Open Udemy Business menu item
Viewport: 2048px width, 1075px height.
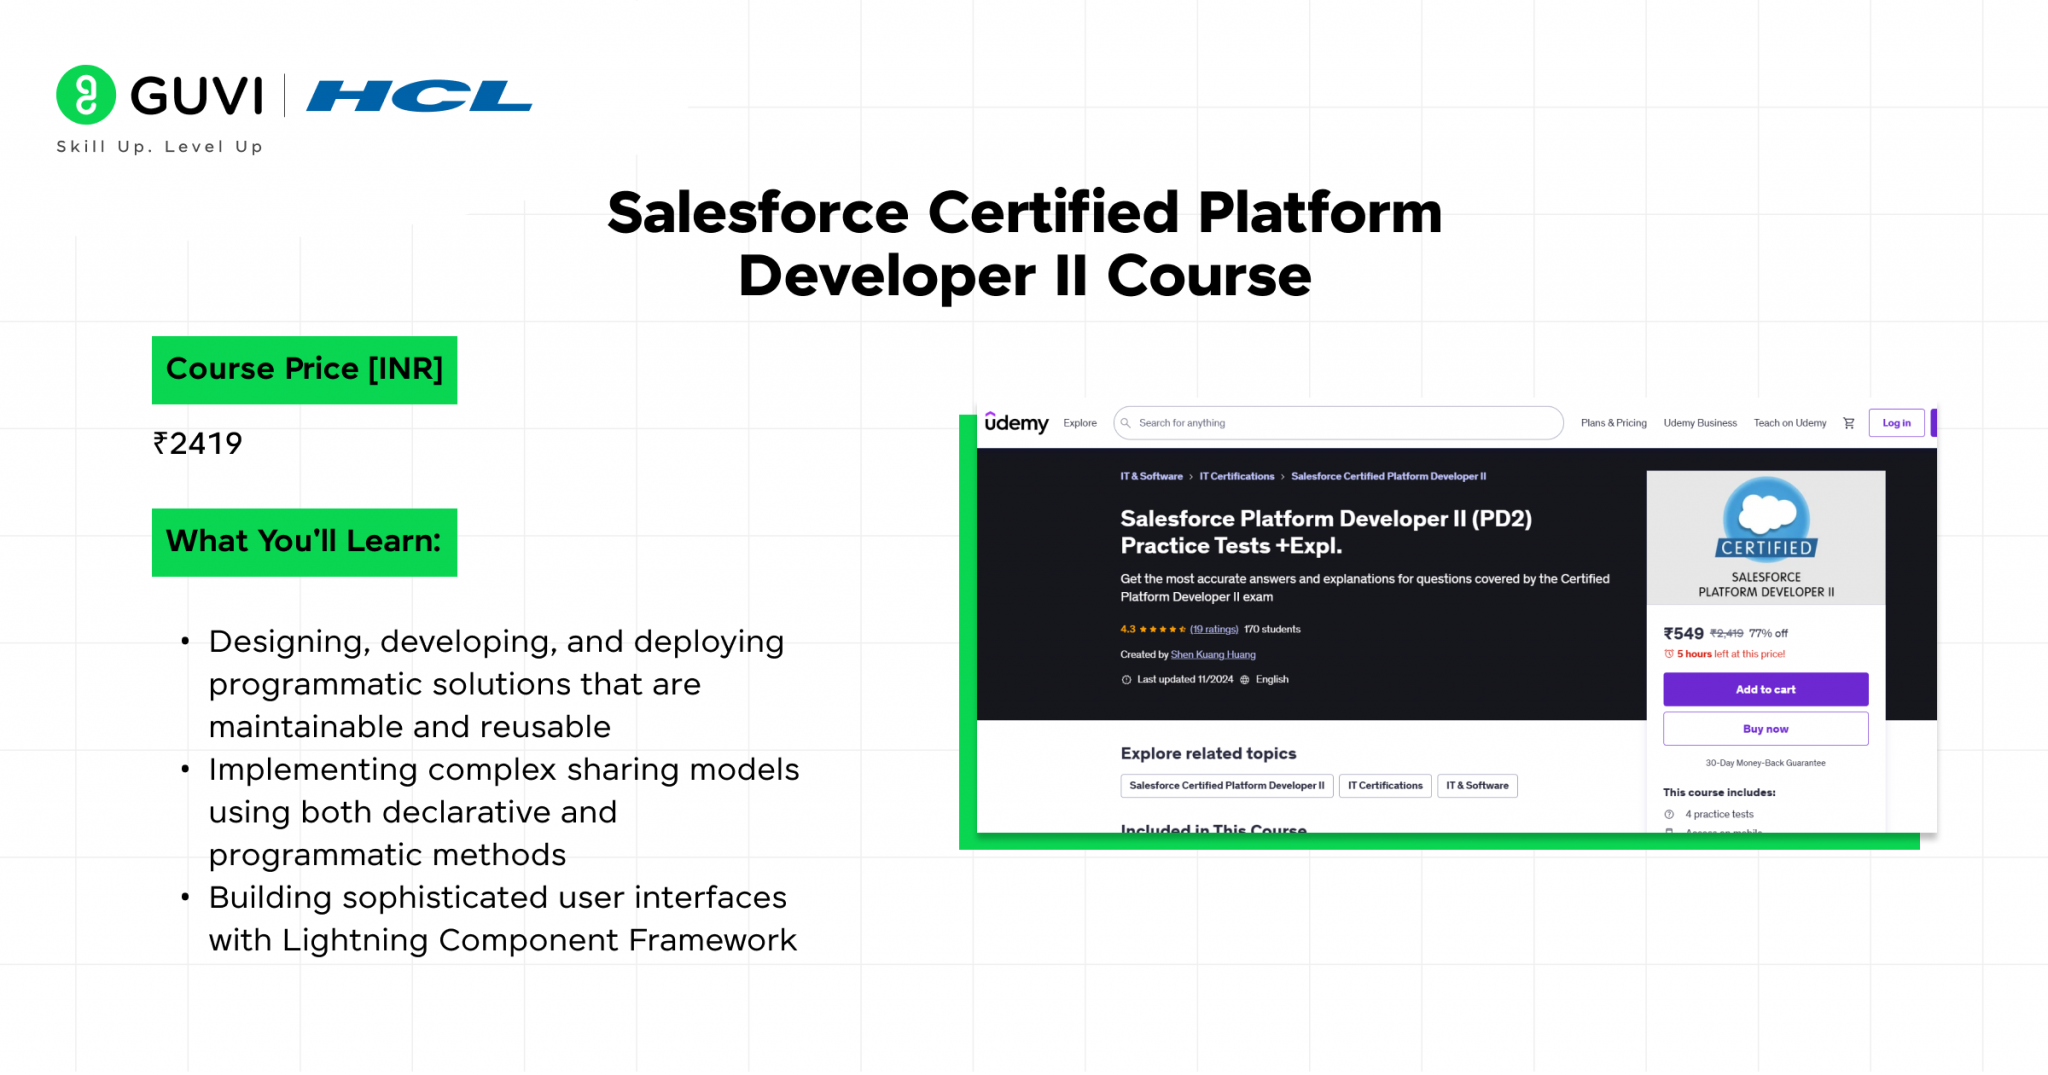pyautogui.click(x=1700, y=422)
